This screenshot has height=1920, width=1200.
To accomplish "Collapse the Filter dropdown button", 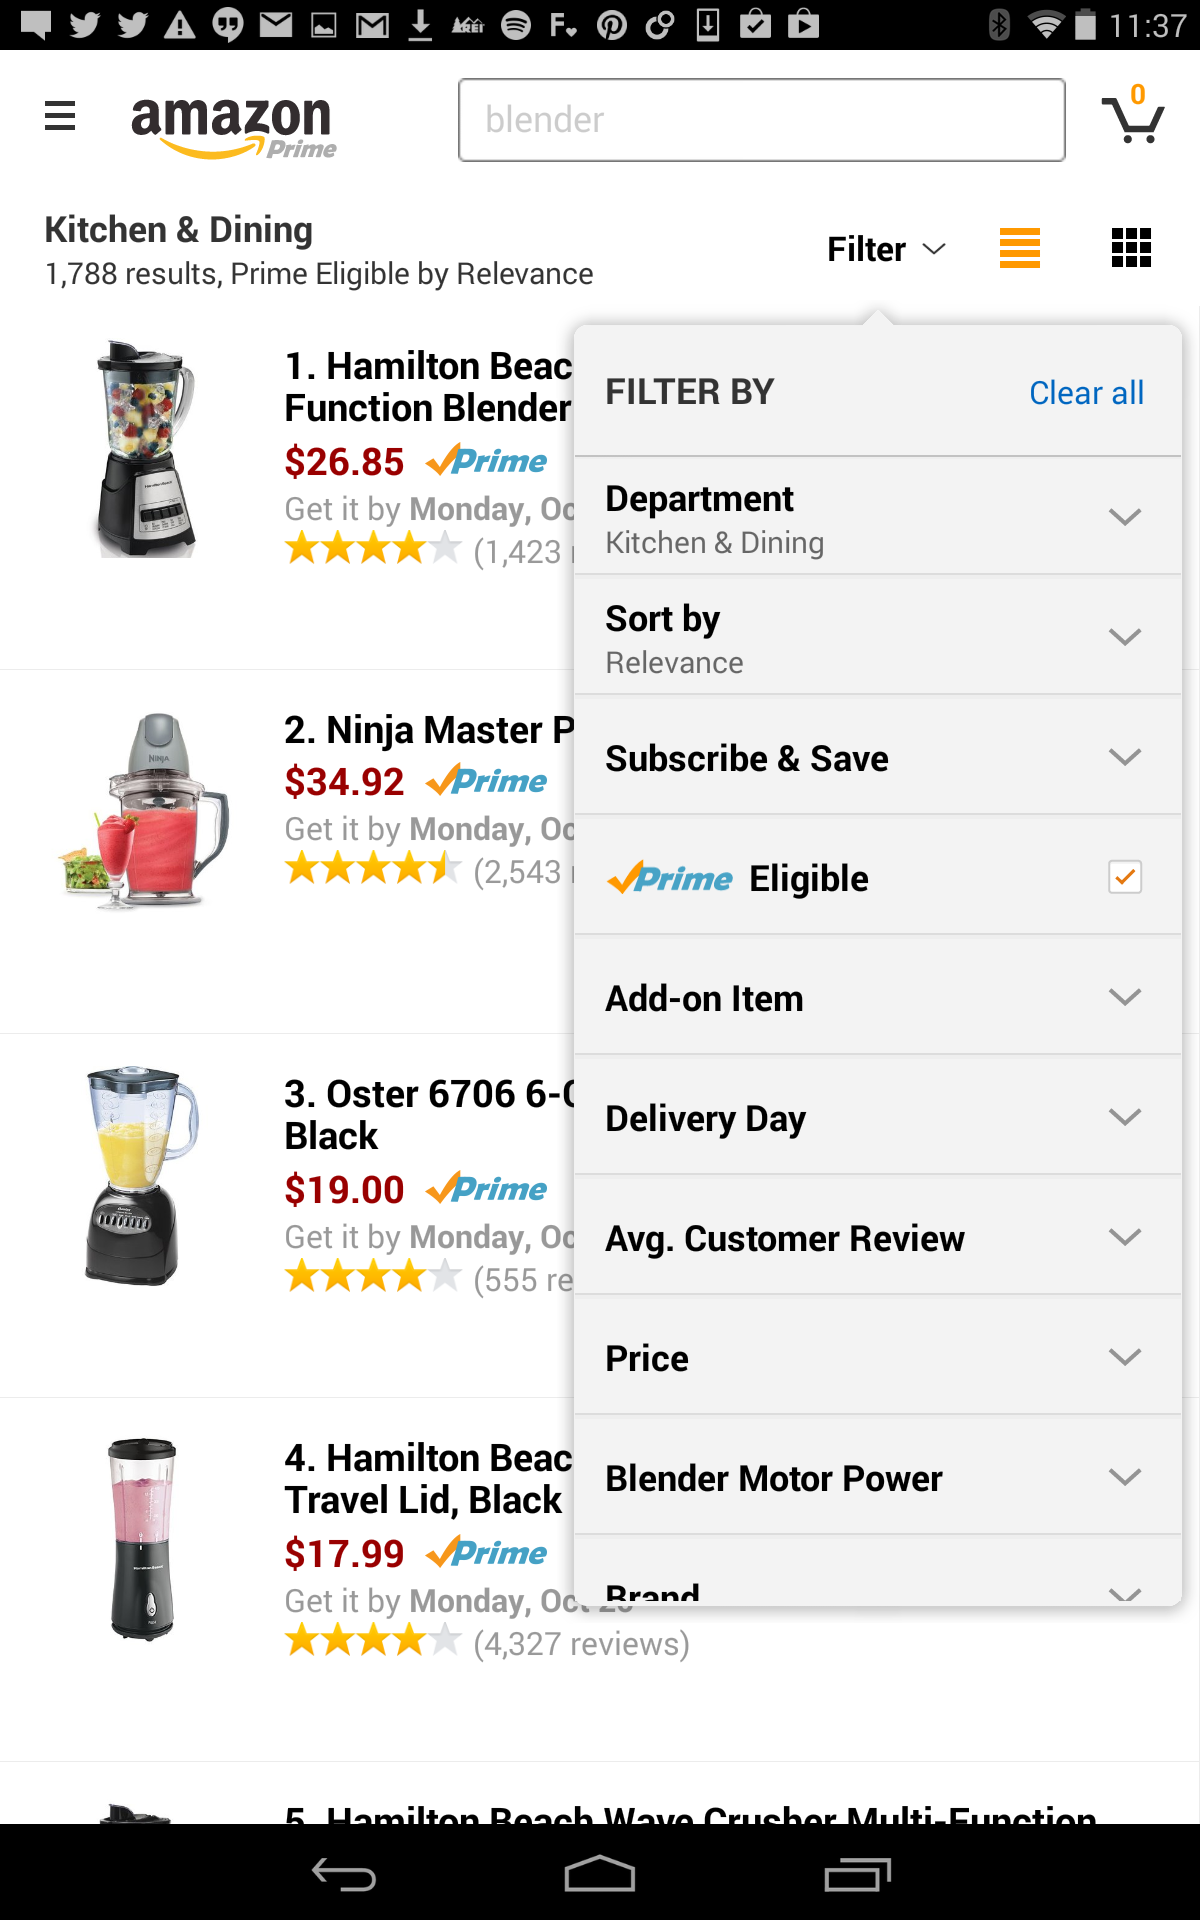I will point(886,249).
